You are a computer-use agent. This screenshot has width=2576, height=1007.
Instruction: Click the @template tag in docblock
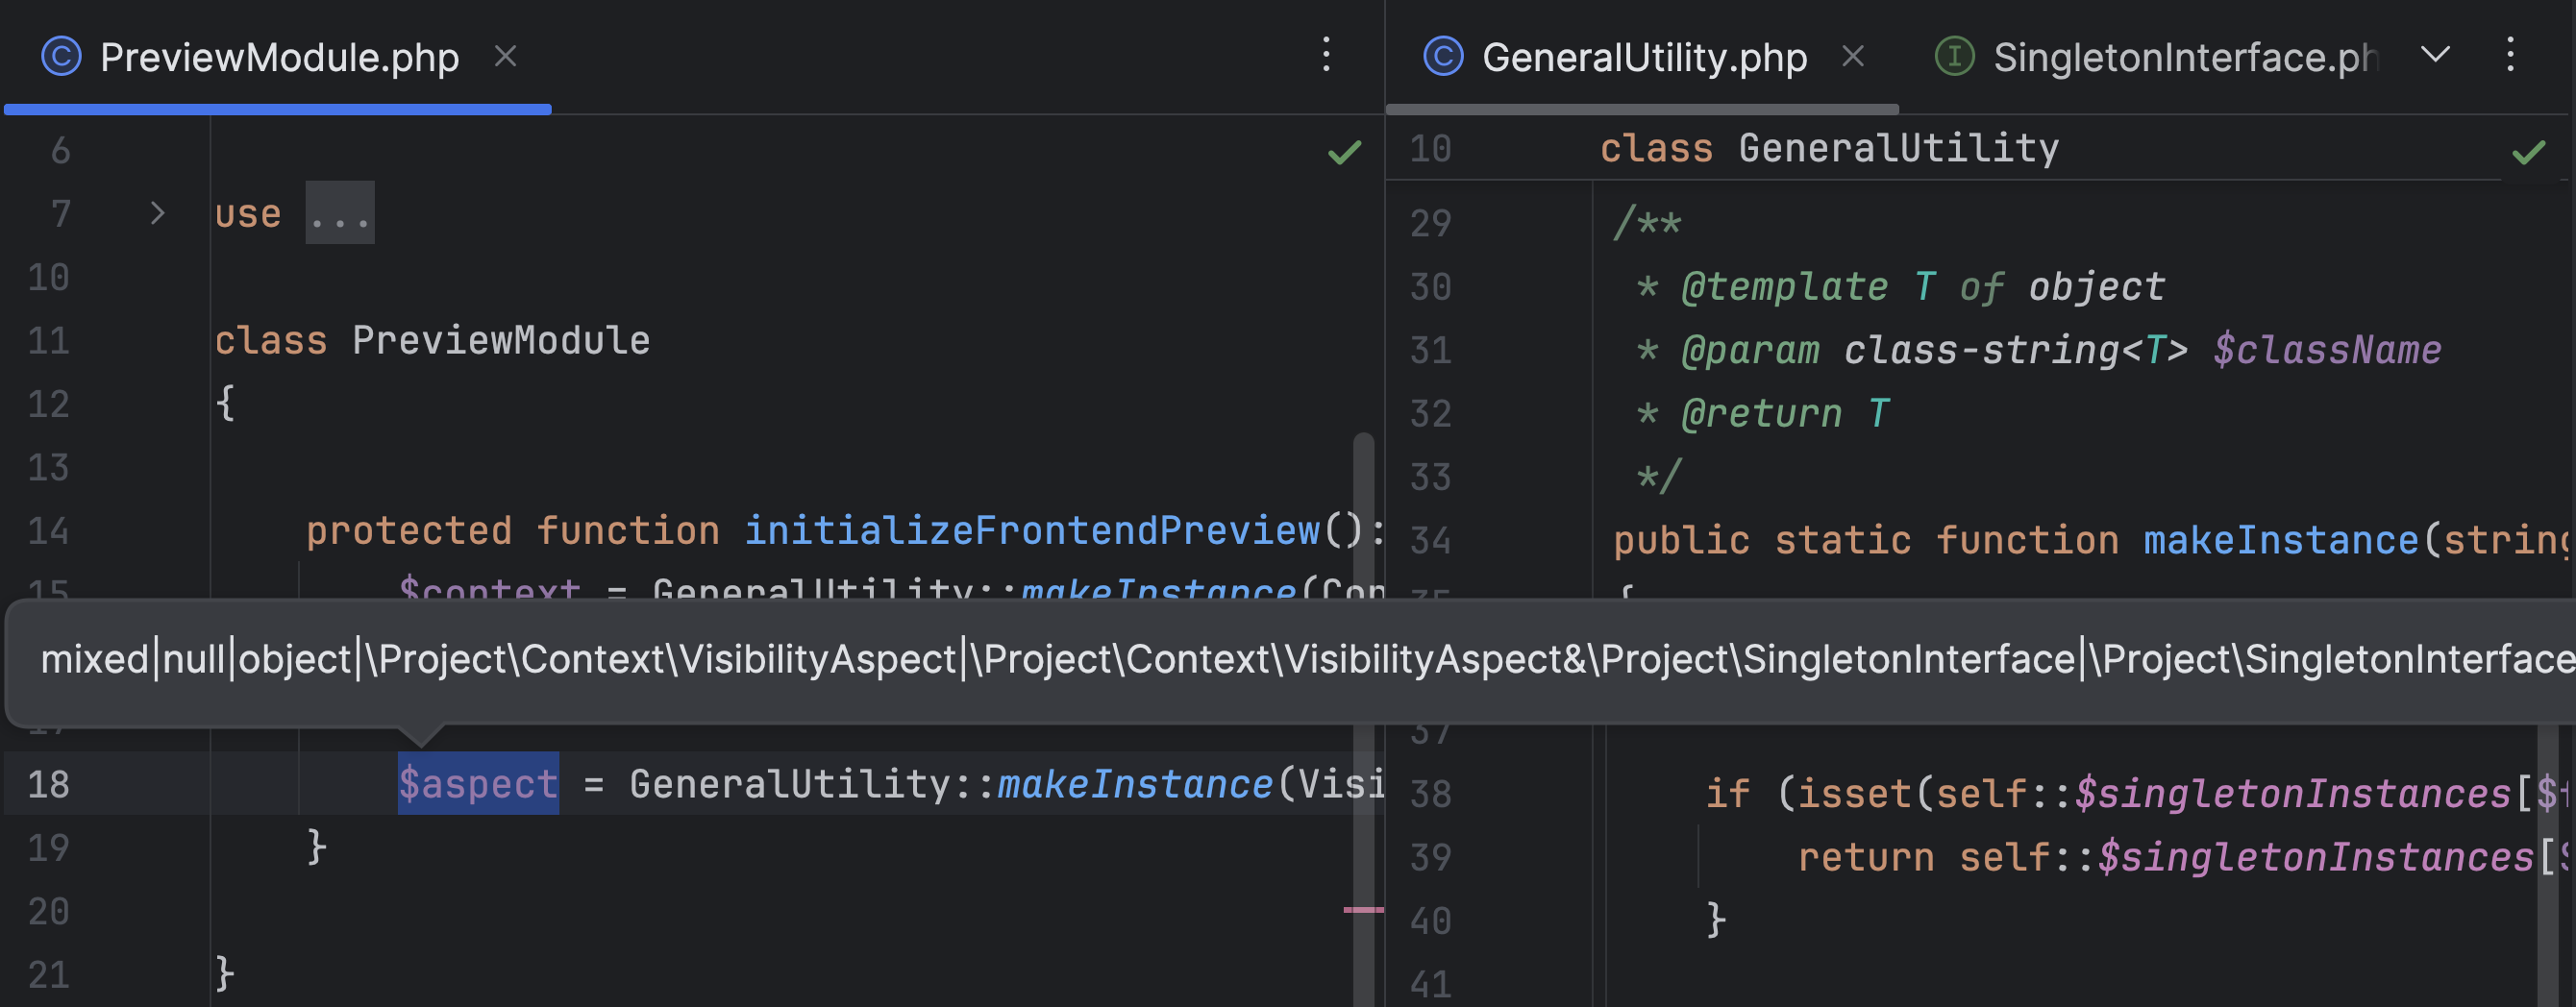1785,287
